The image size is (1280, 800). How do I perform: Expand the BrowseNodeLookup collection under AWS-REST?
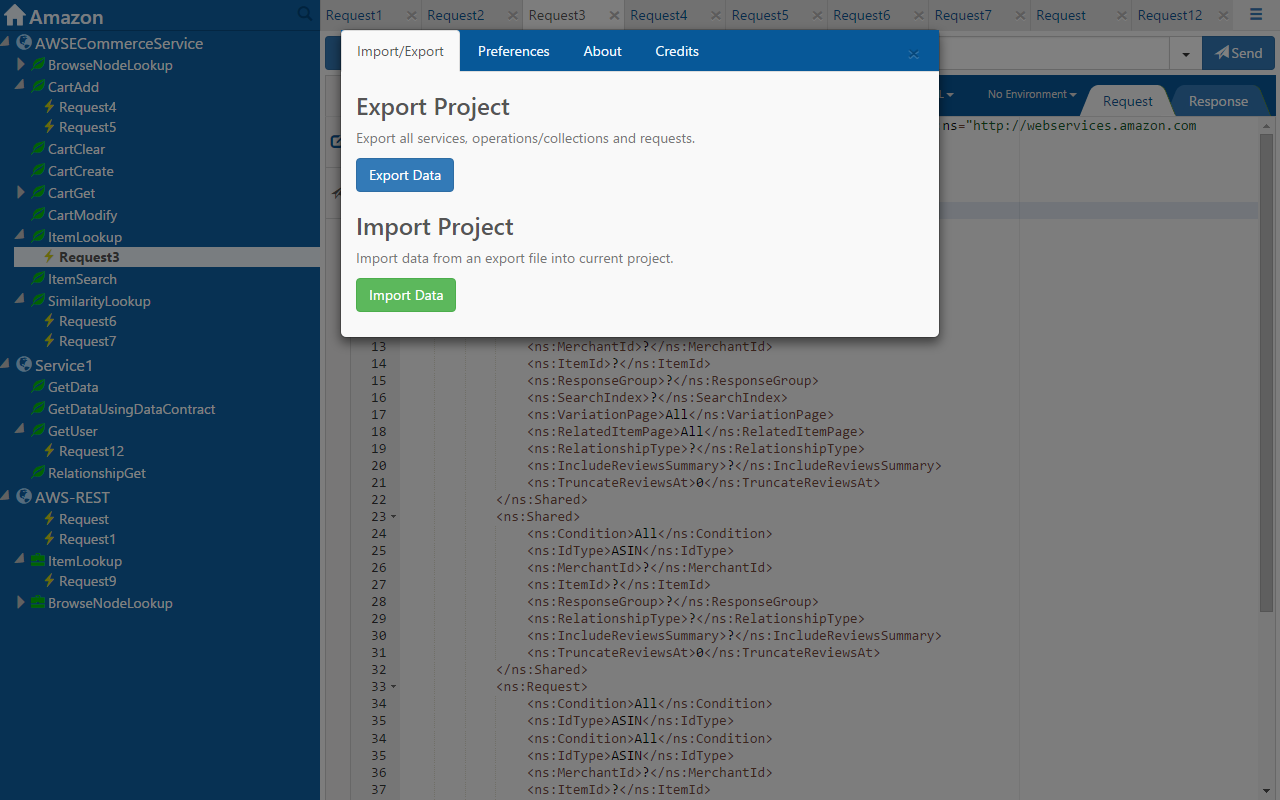21,603
